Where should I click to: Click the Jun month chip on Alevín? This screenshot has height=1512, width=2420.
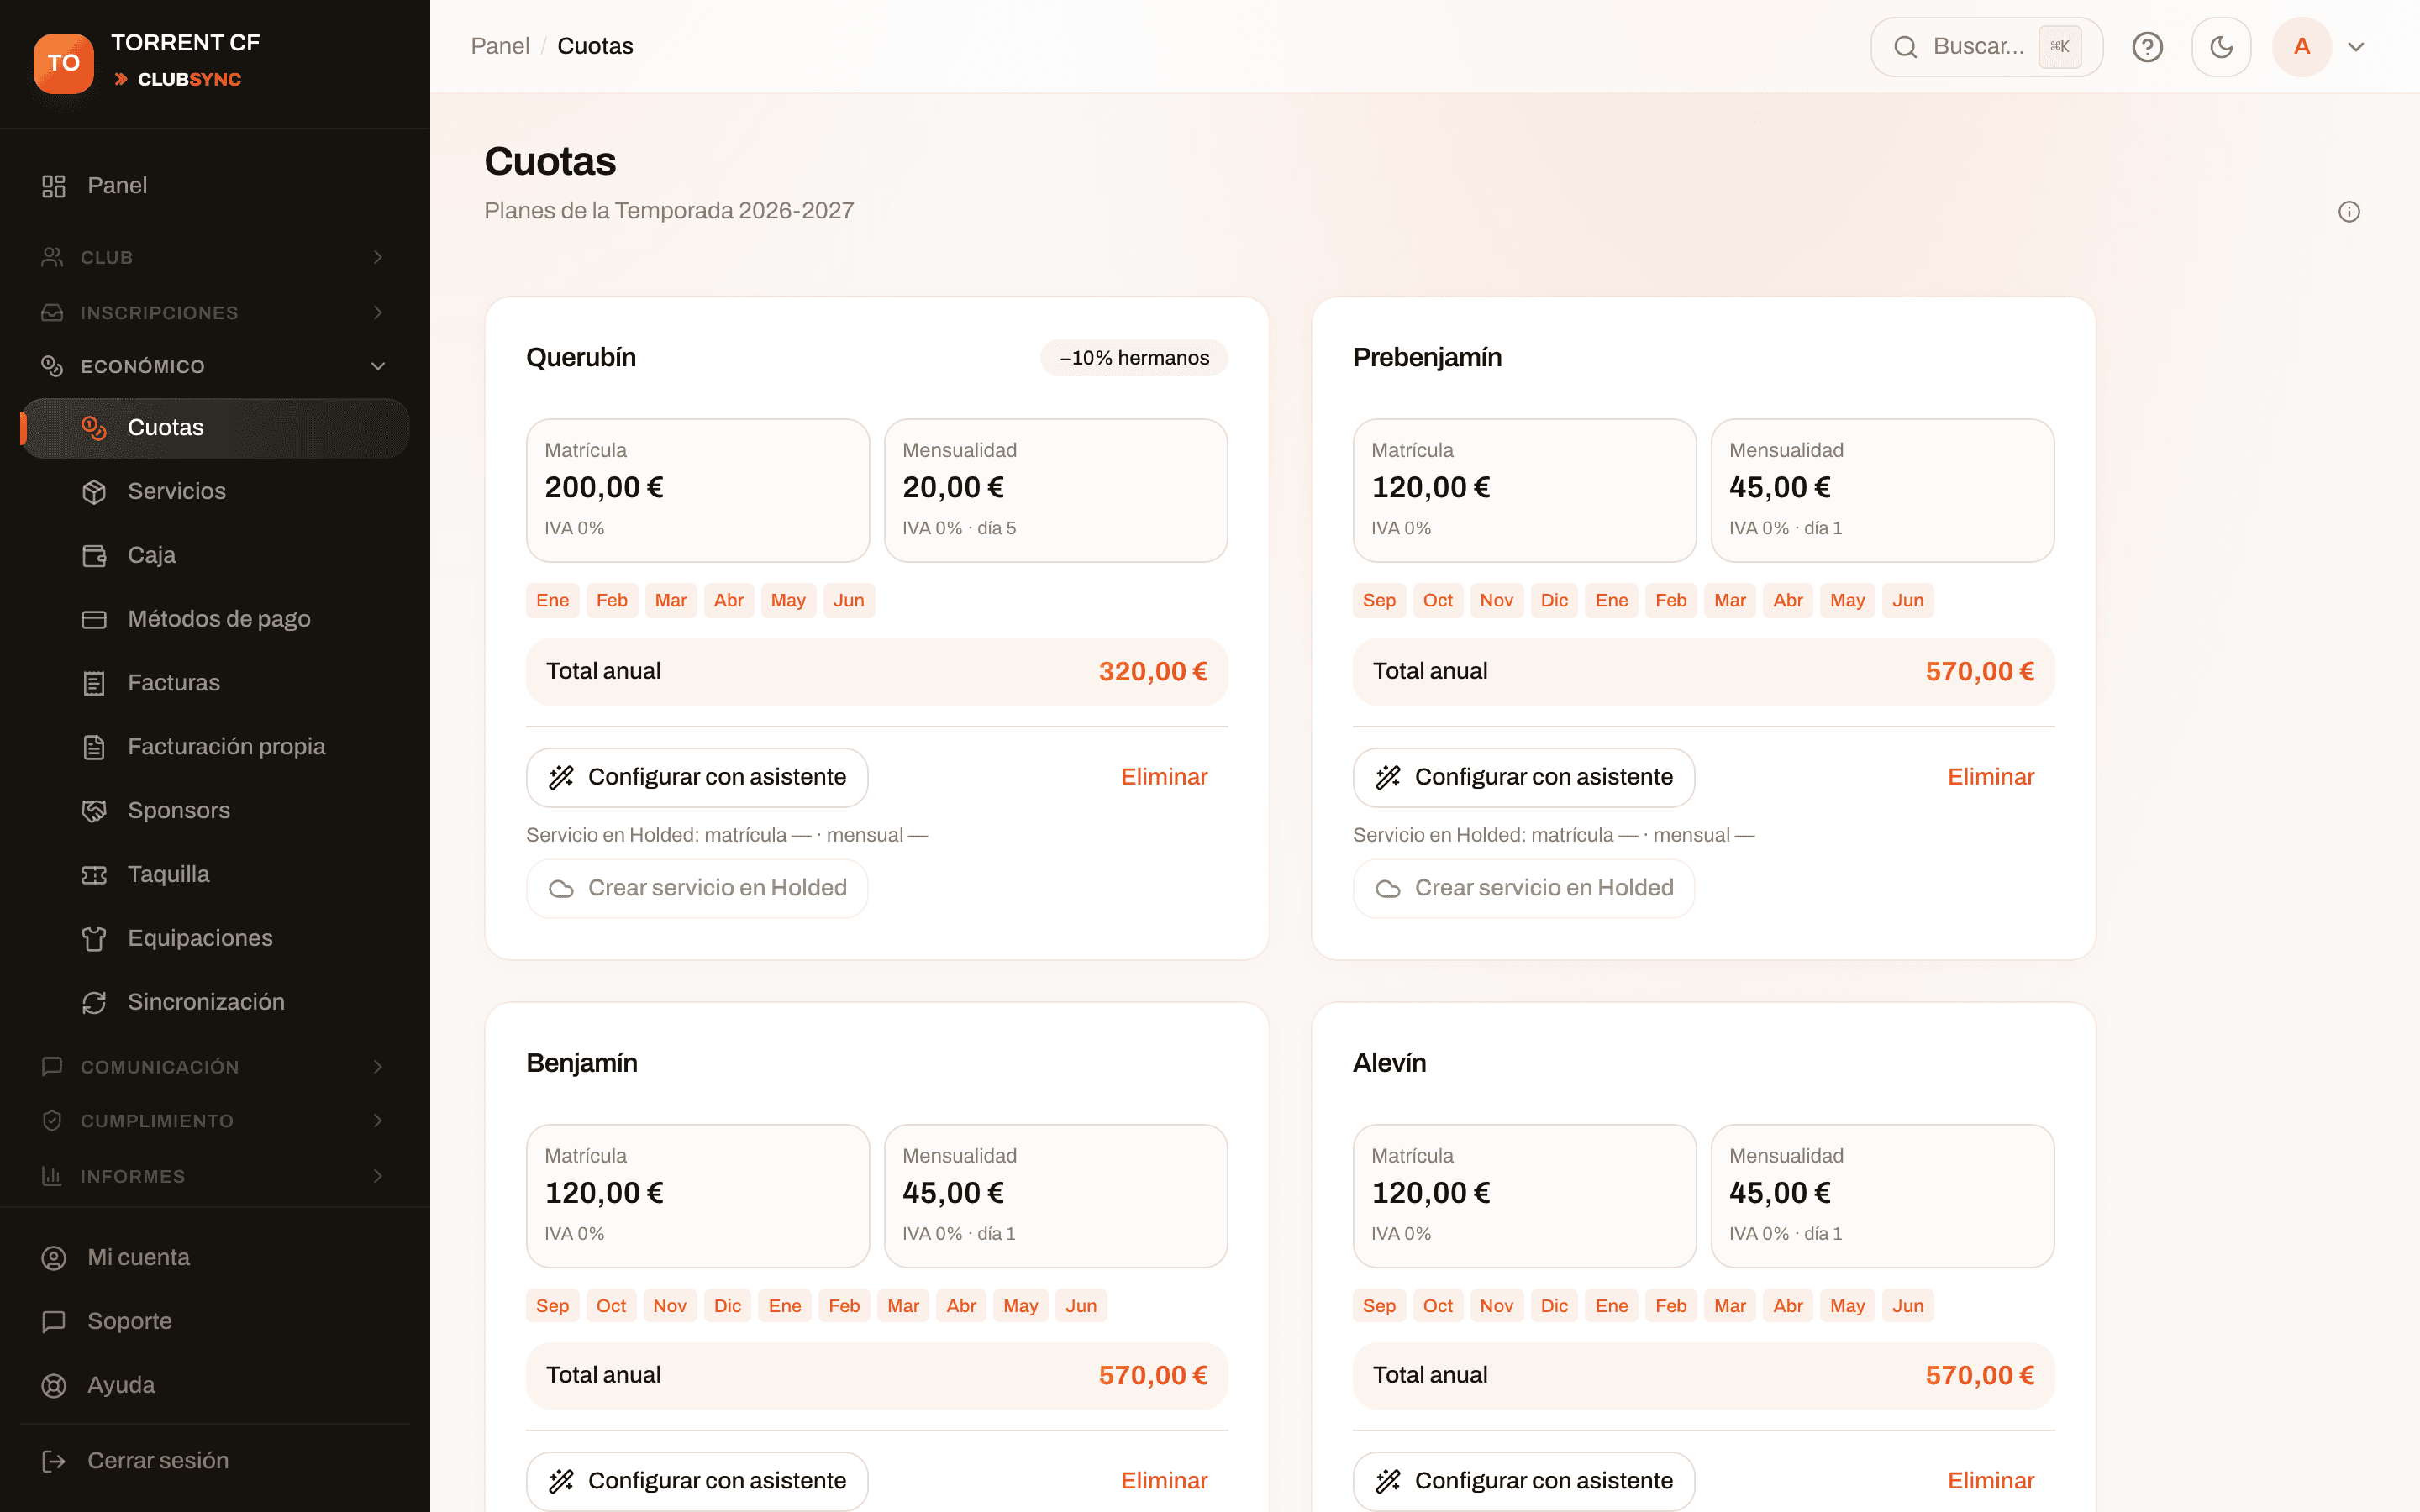pos(1908,1307)
